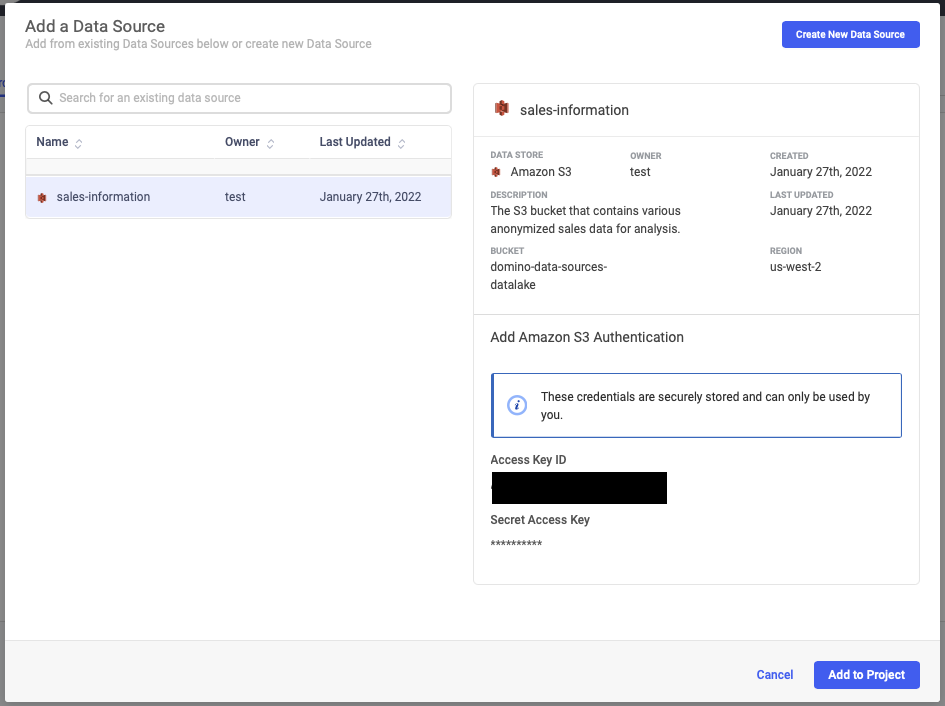Toggle sorting on the Last Updated column
Screen dimensions: 945x706
coord(402,142)
